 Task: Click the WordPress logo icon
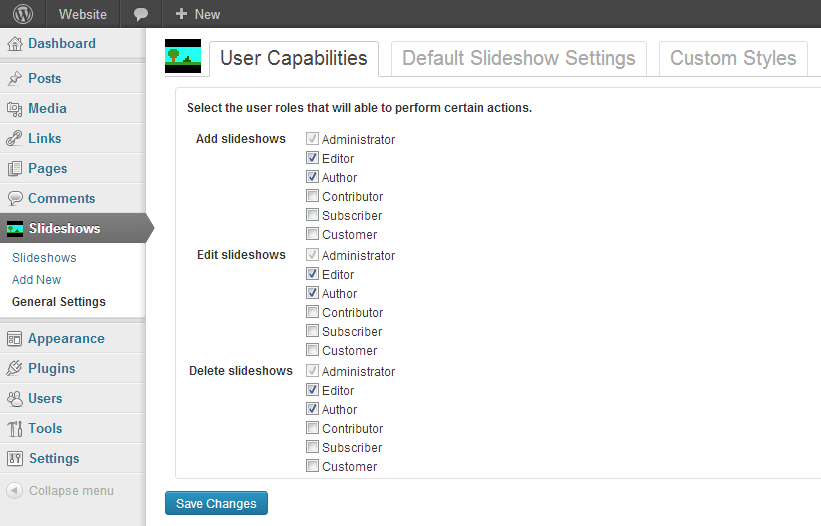pyautogui.click(x=22, y=14)
